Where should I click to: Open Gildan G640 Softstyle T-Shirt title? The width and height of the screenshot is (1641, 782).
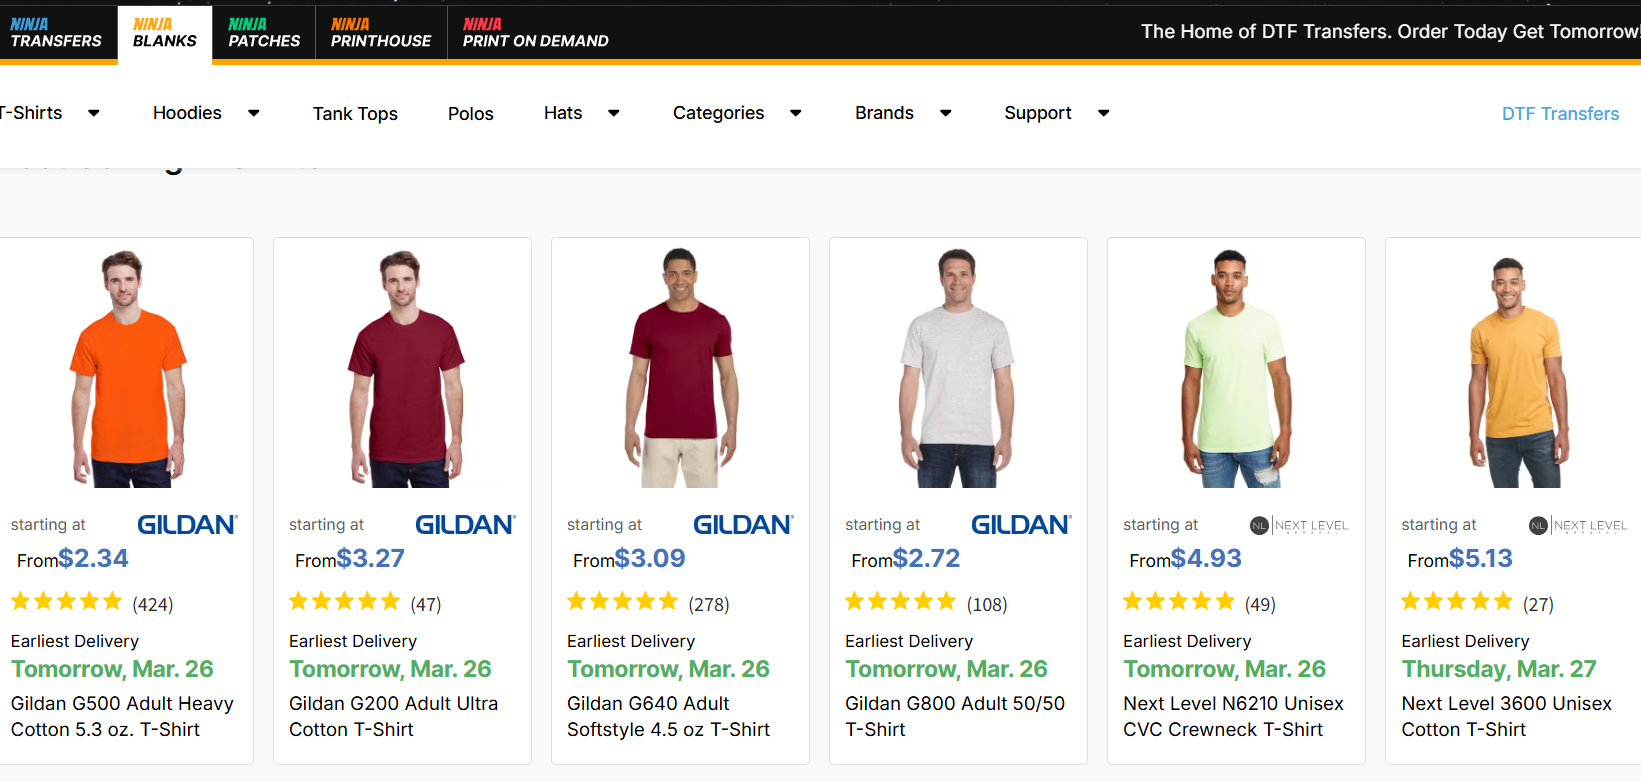tap(668, 717)
